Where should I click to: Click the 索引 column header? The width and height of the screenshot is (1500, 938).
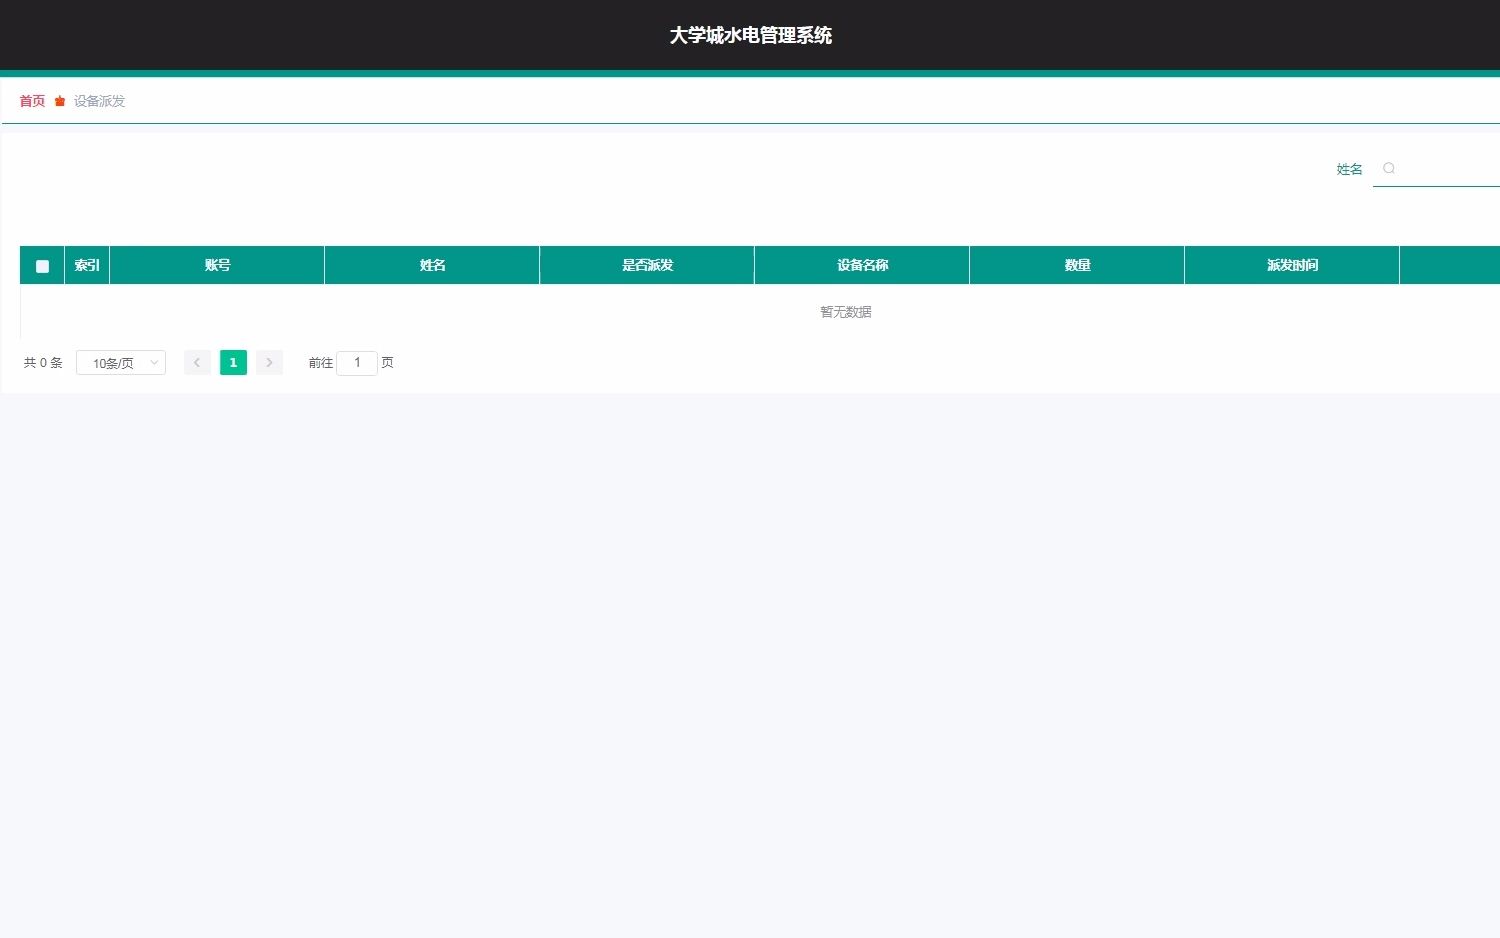point(87,265)
